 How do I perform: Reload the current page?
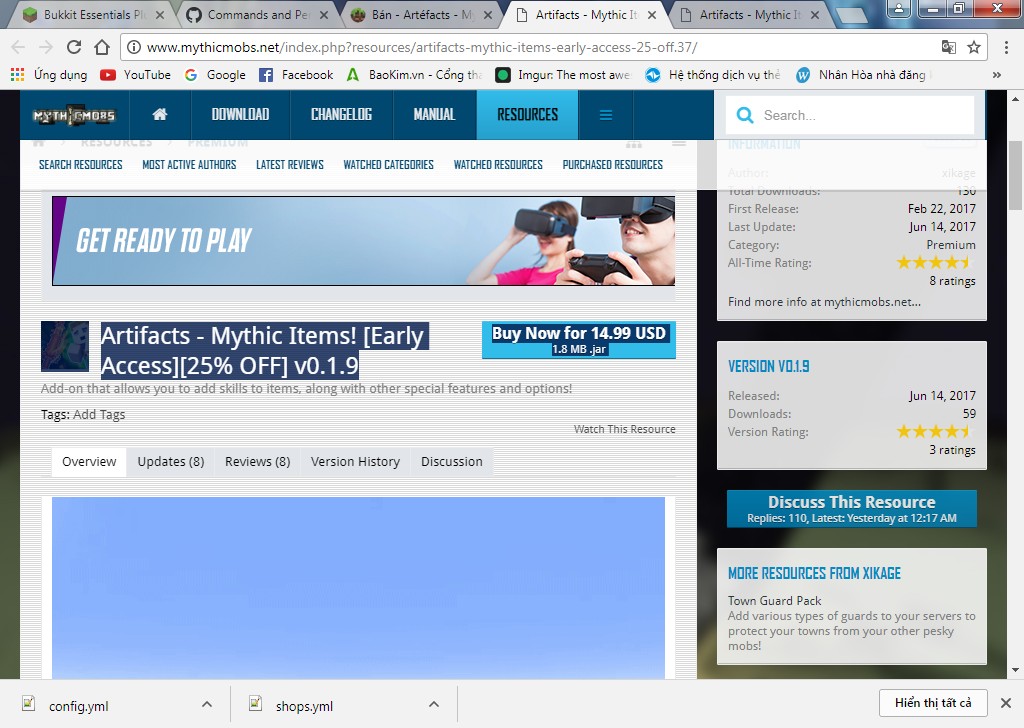point(74,47)
